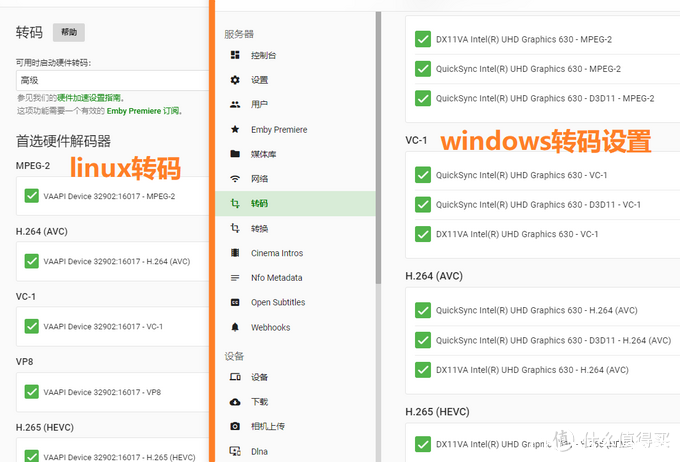
Task: Uncheck QuickSync UHD 630 - H.264 (AVC)
Action: pos(423,310)
